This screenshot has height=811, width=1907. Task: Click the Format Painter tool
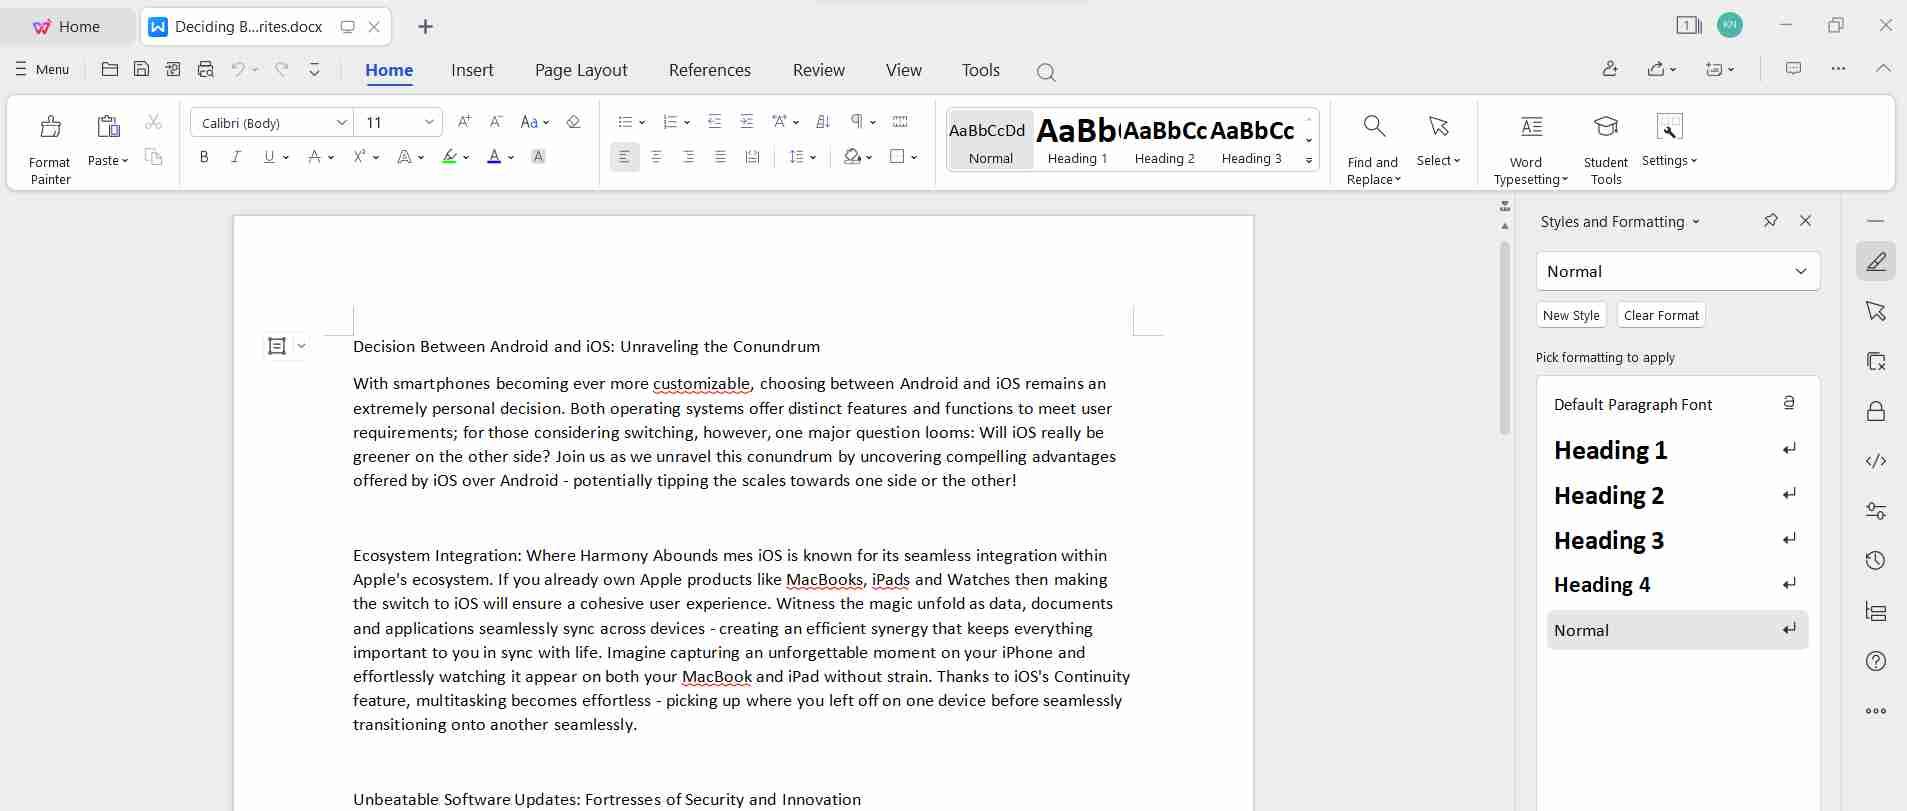[x=50, y=150]
